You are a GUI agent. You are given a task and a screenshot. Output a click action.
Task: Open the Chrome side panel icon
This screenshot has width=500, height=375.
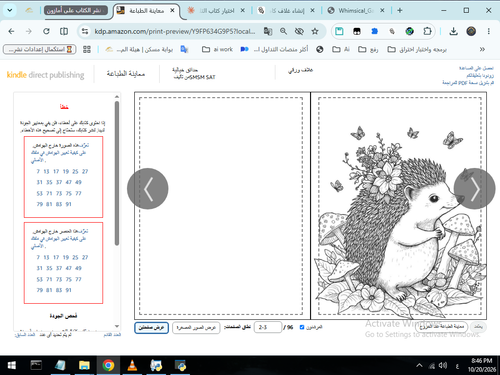(x=64, y=31)
